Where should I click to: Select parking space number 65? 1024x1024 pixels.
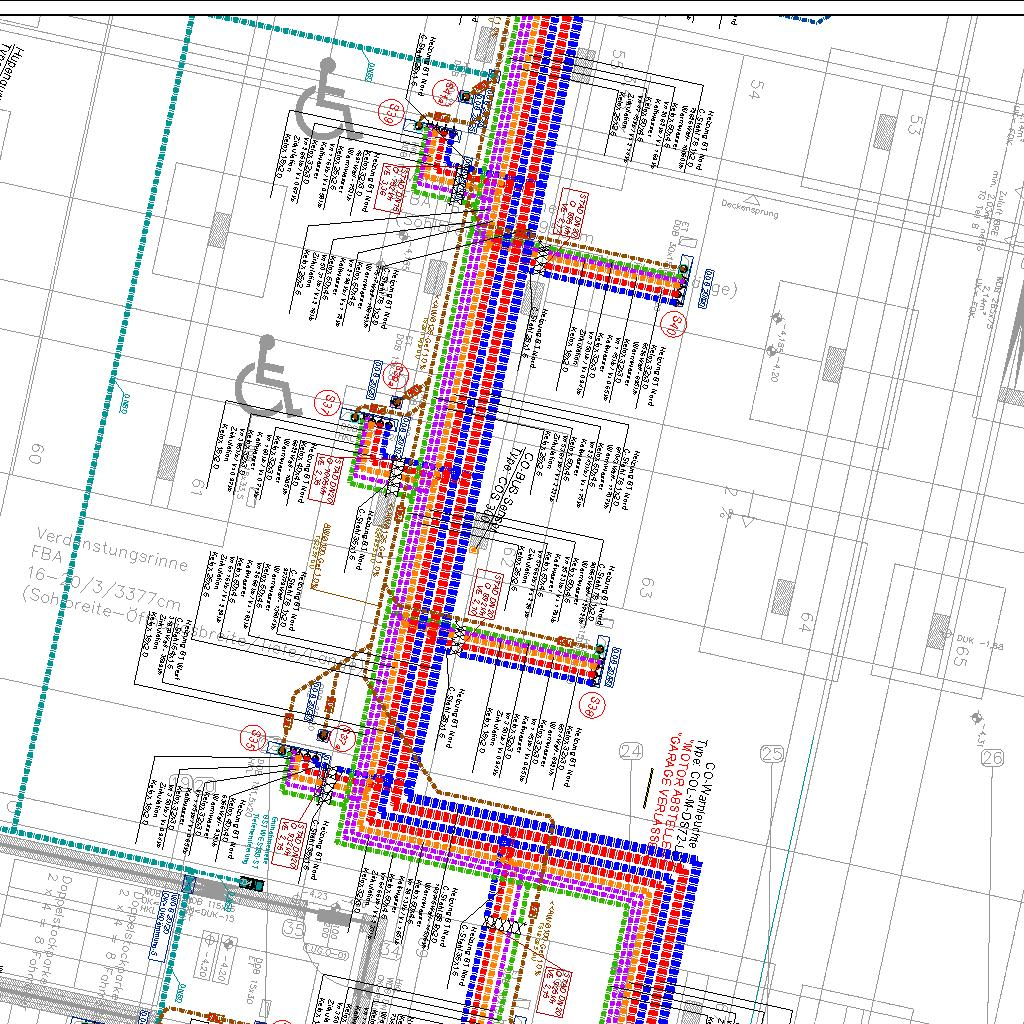click(x=960, y=657)
